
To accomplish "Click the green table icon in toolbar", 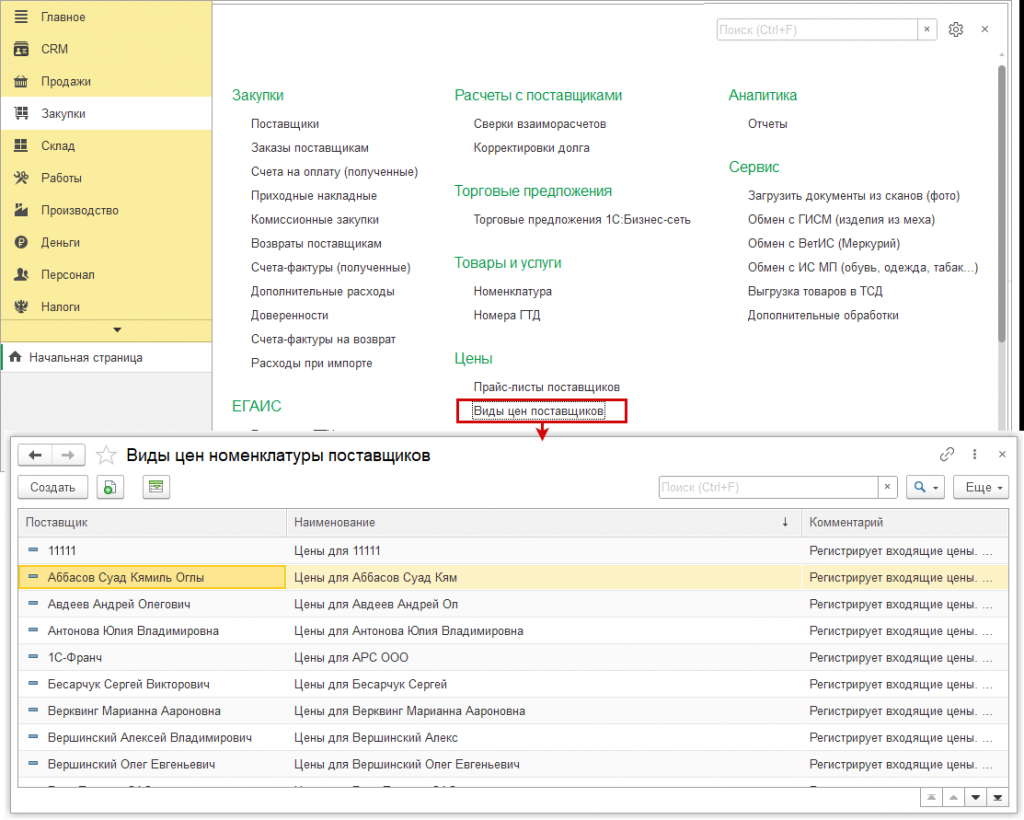I will (156, 487).
